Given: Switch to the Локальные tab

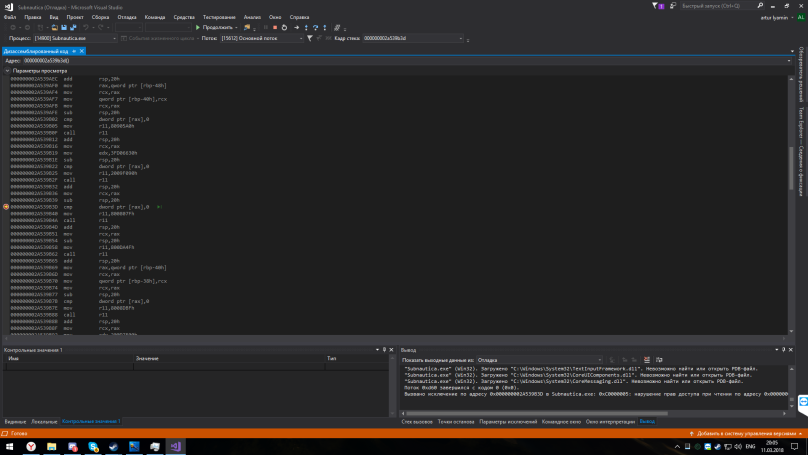Looking at the screenshot, I should 44,422.
